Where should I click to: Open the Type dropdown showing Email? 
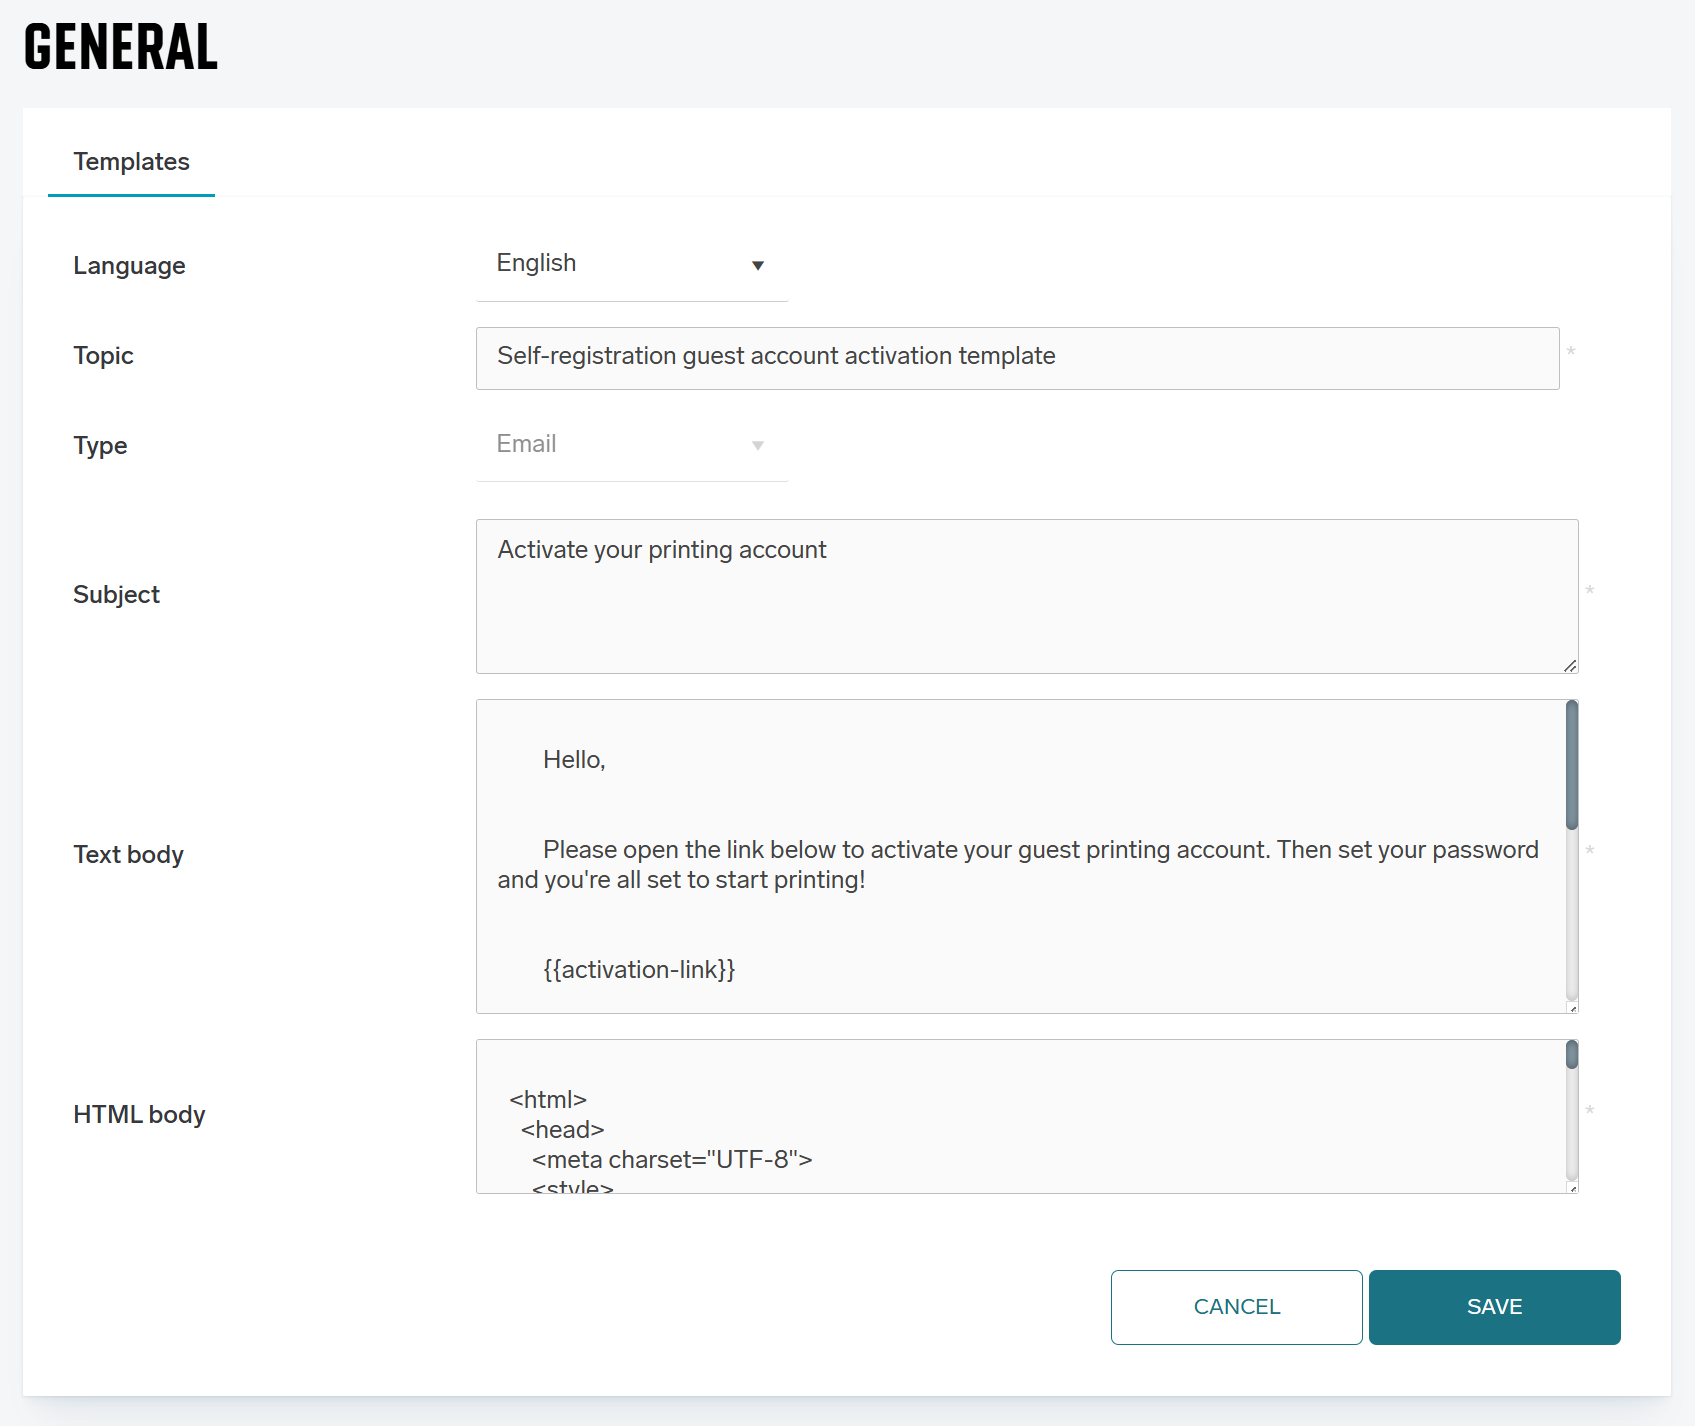(630, 444)
